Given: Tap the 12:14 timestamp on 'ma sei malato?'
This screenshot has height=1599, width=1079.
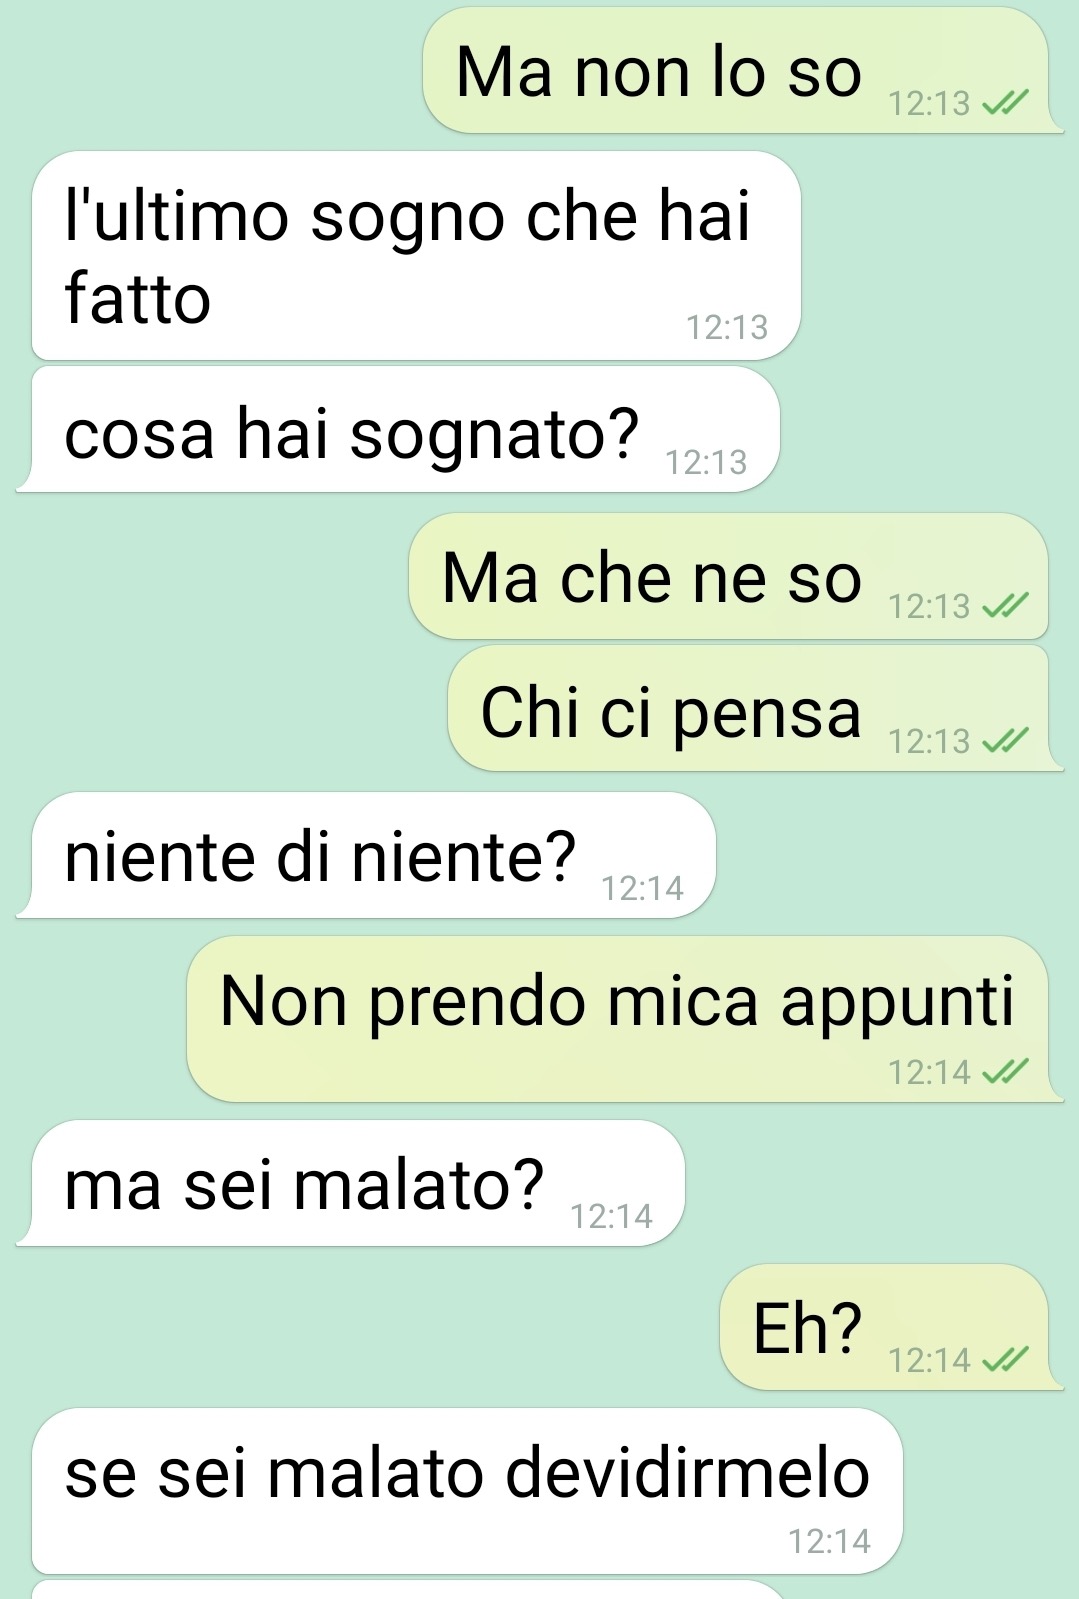Looking at the screenshot, I should pyautogui.click(x=612, y=1216).
